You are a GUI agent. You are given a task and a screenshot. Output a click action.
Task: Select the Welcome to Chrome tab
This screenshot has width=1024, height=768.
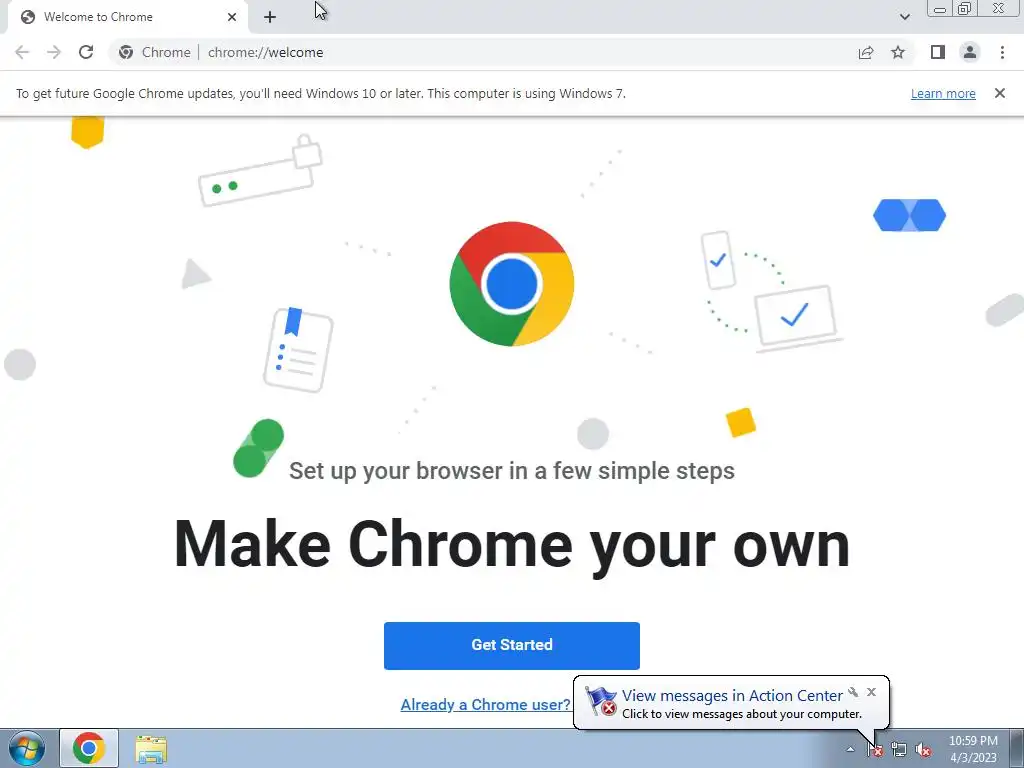pyautogui.click(x=128, y=17)
